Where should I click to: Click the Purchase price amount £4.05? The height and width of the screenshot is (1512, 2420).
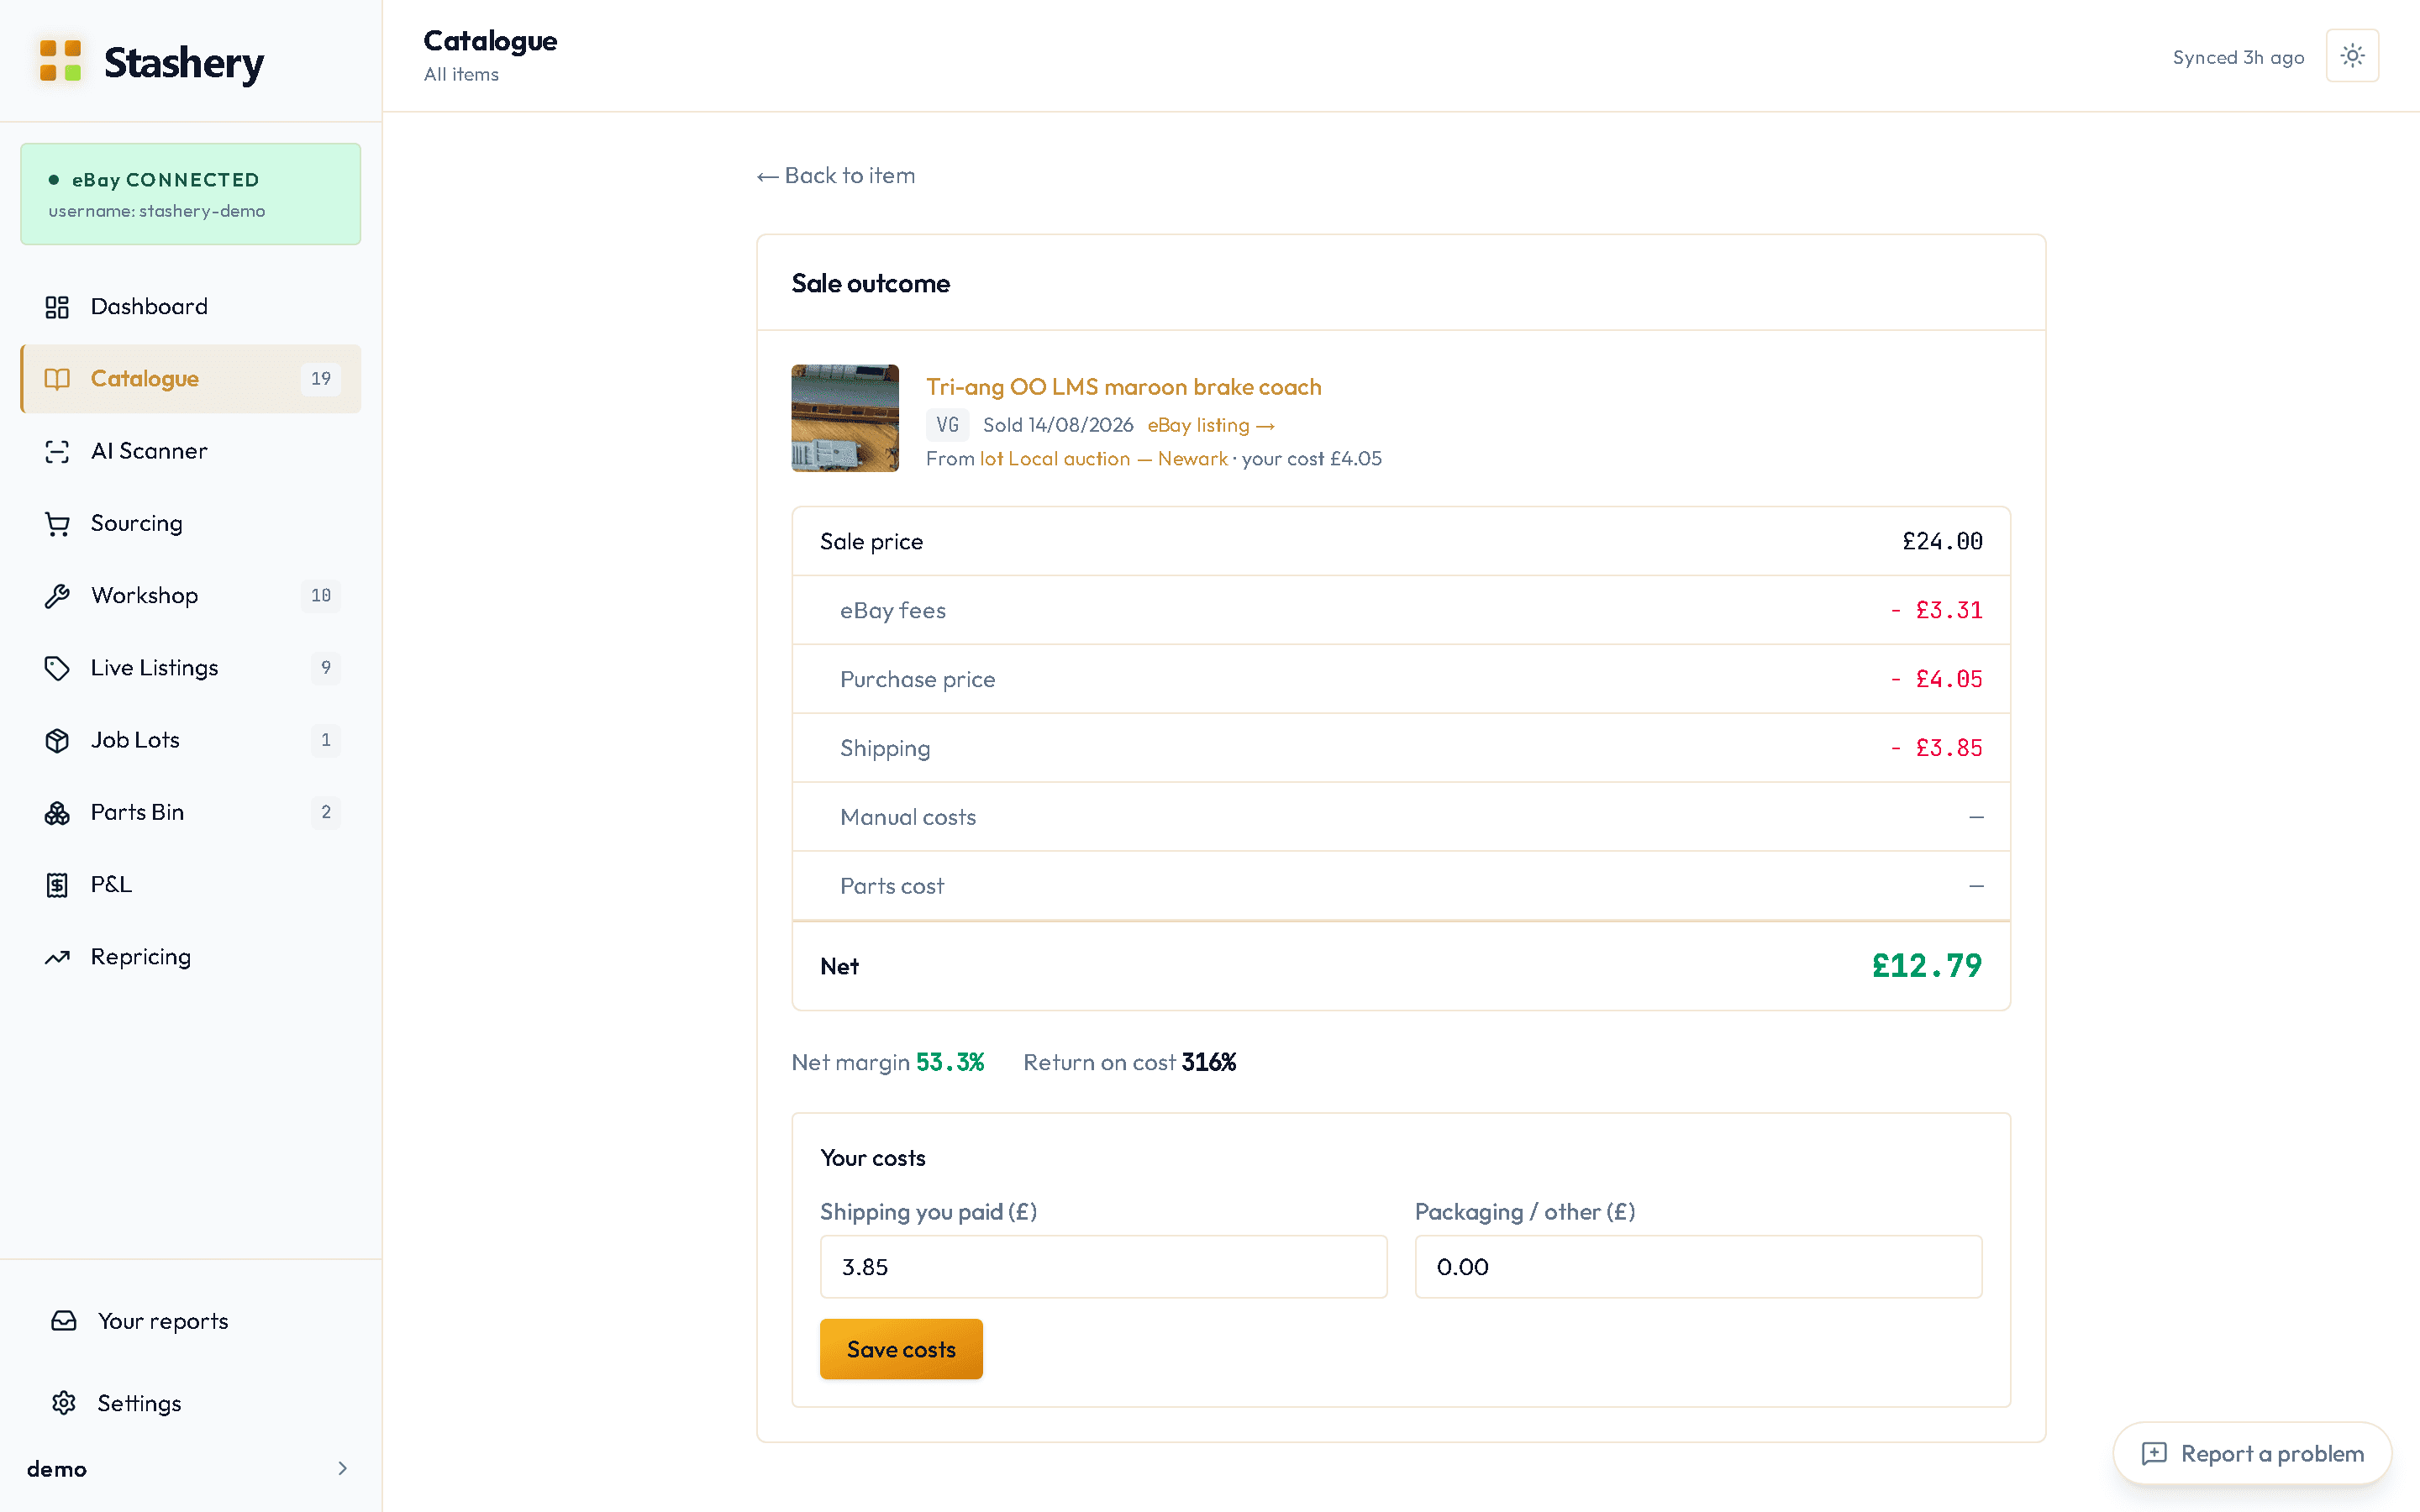[x=1936, y=679]
